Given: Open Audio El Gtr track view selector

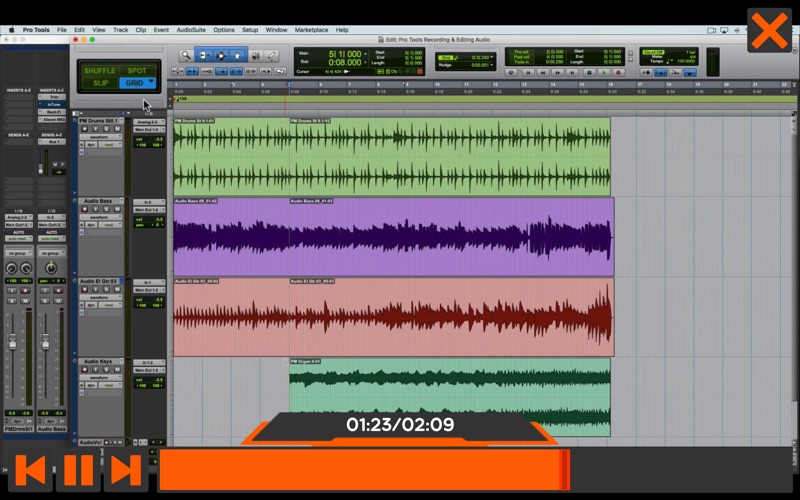Looking at the screenshot, I should pos(101,297).
